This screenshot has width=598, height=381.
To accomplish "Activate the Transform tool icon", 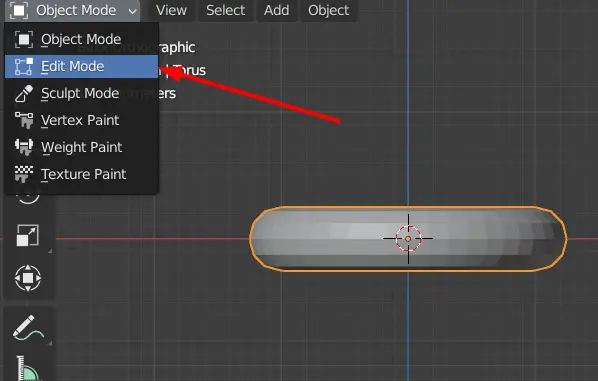I will click(28, 278).
